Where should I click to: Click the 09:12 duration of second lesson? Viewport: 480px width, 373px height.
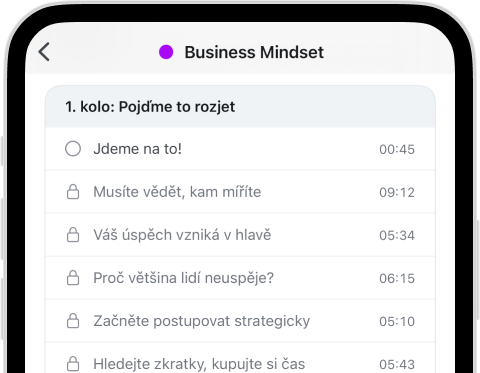pos(397,192)
